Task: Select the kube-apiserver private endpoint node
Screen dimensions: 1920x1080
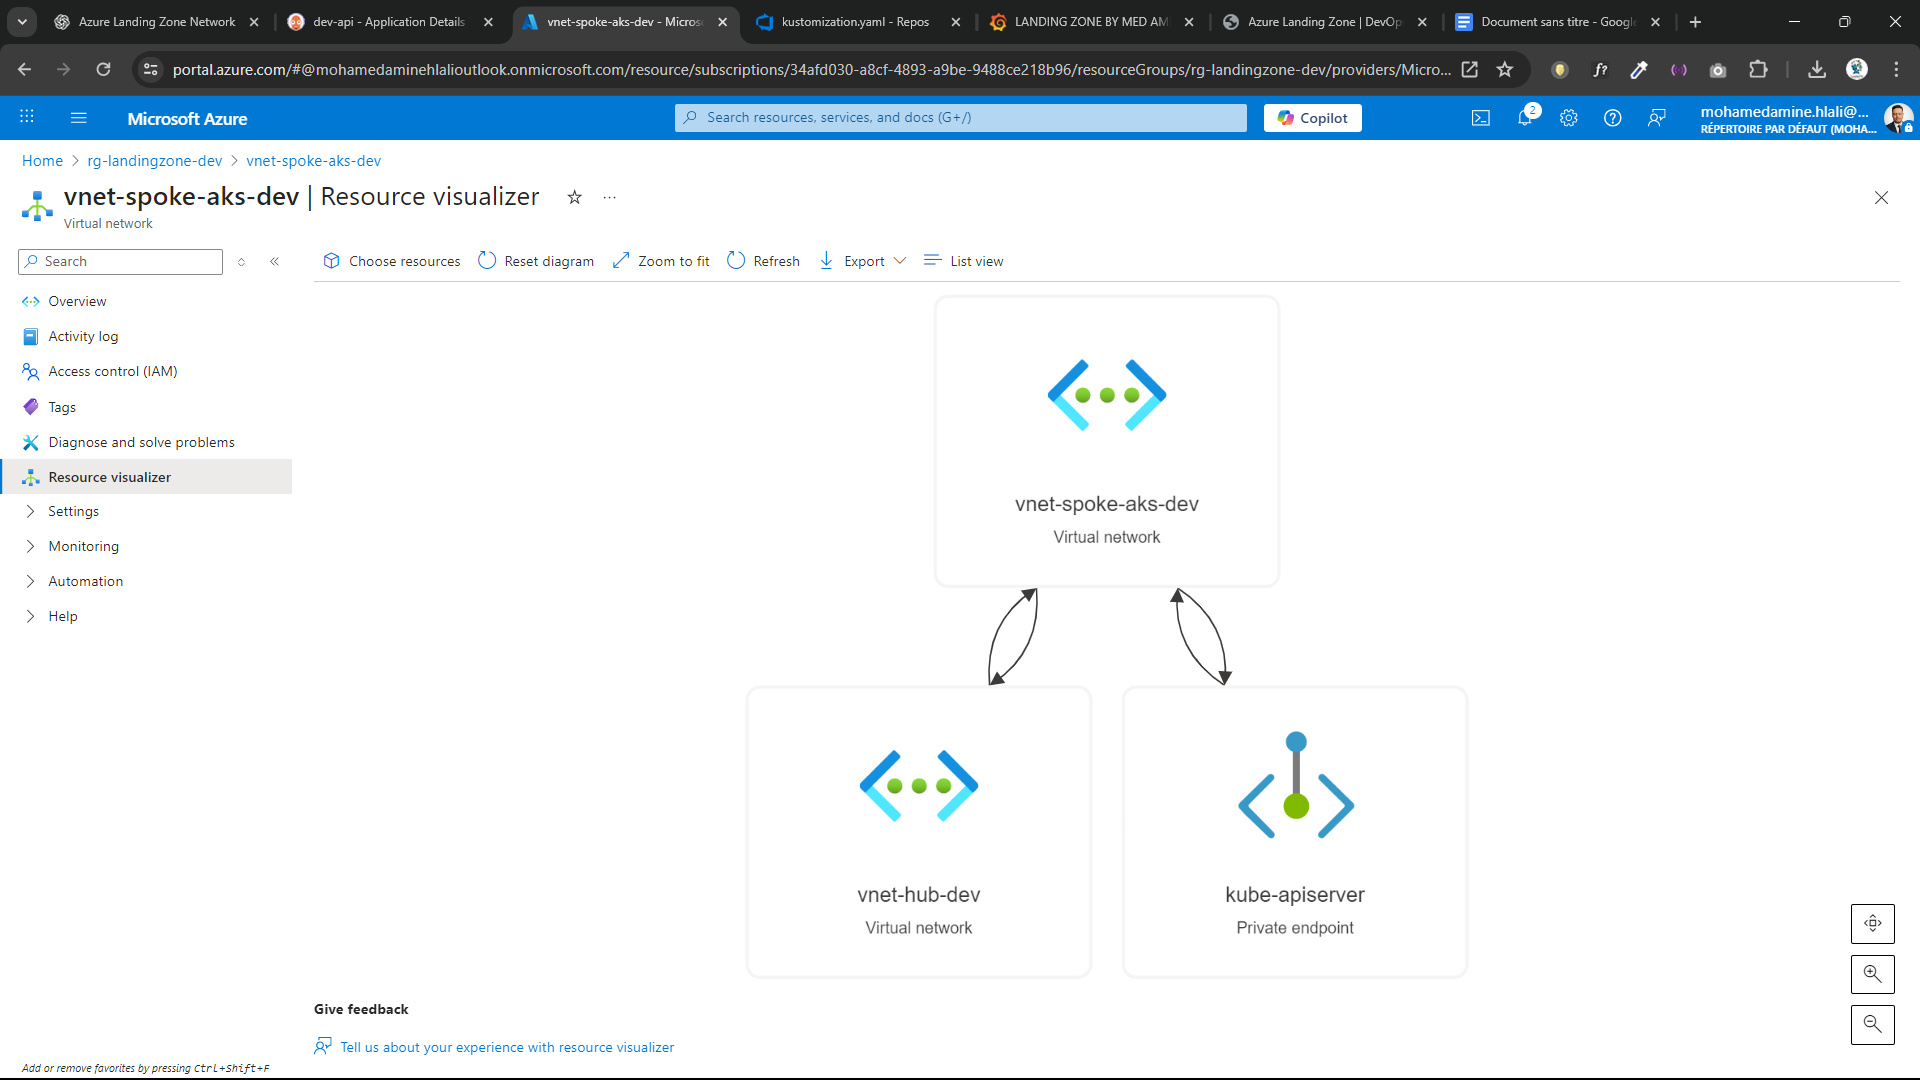Action: (1294, 832)
